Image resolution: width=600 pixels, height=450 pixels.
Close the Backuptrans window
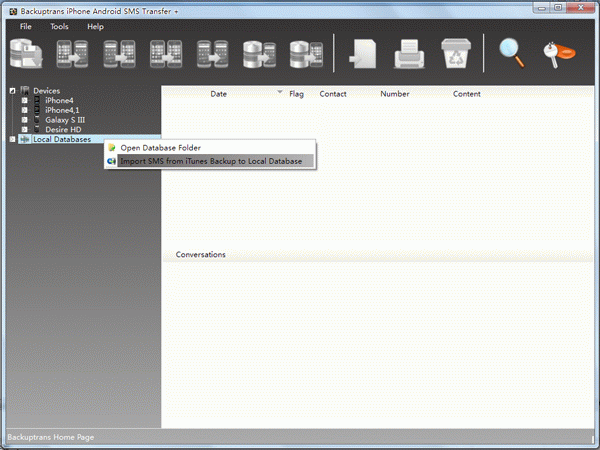point(580,8)
